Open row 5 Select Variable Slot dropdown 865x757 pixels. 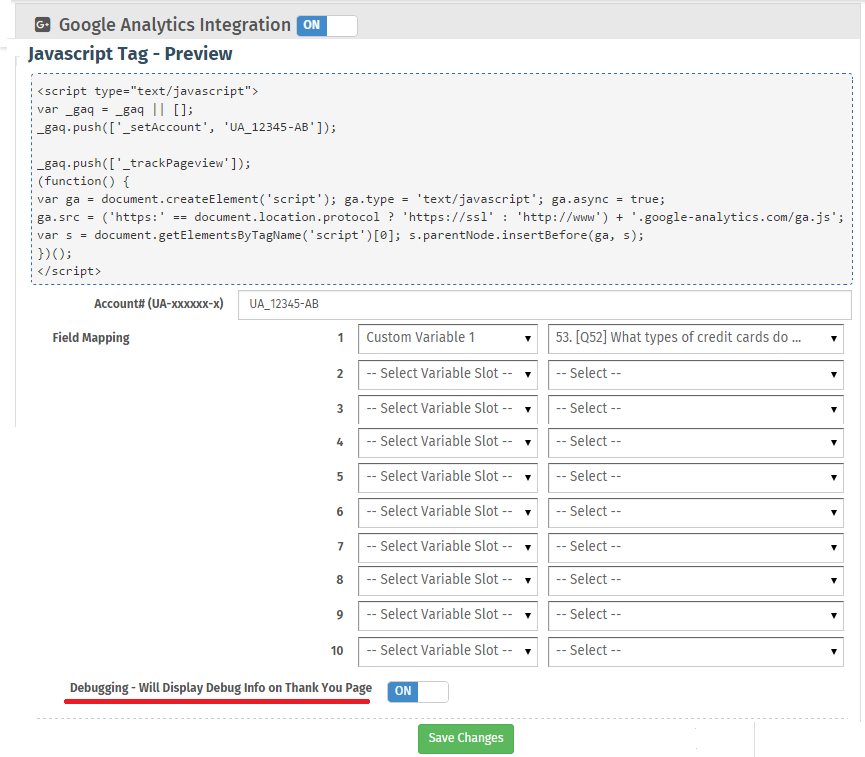point(447,477)
